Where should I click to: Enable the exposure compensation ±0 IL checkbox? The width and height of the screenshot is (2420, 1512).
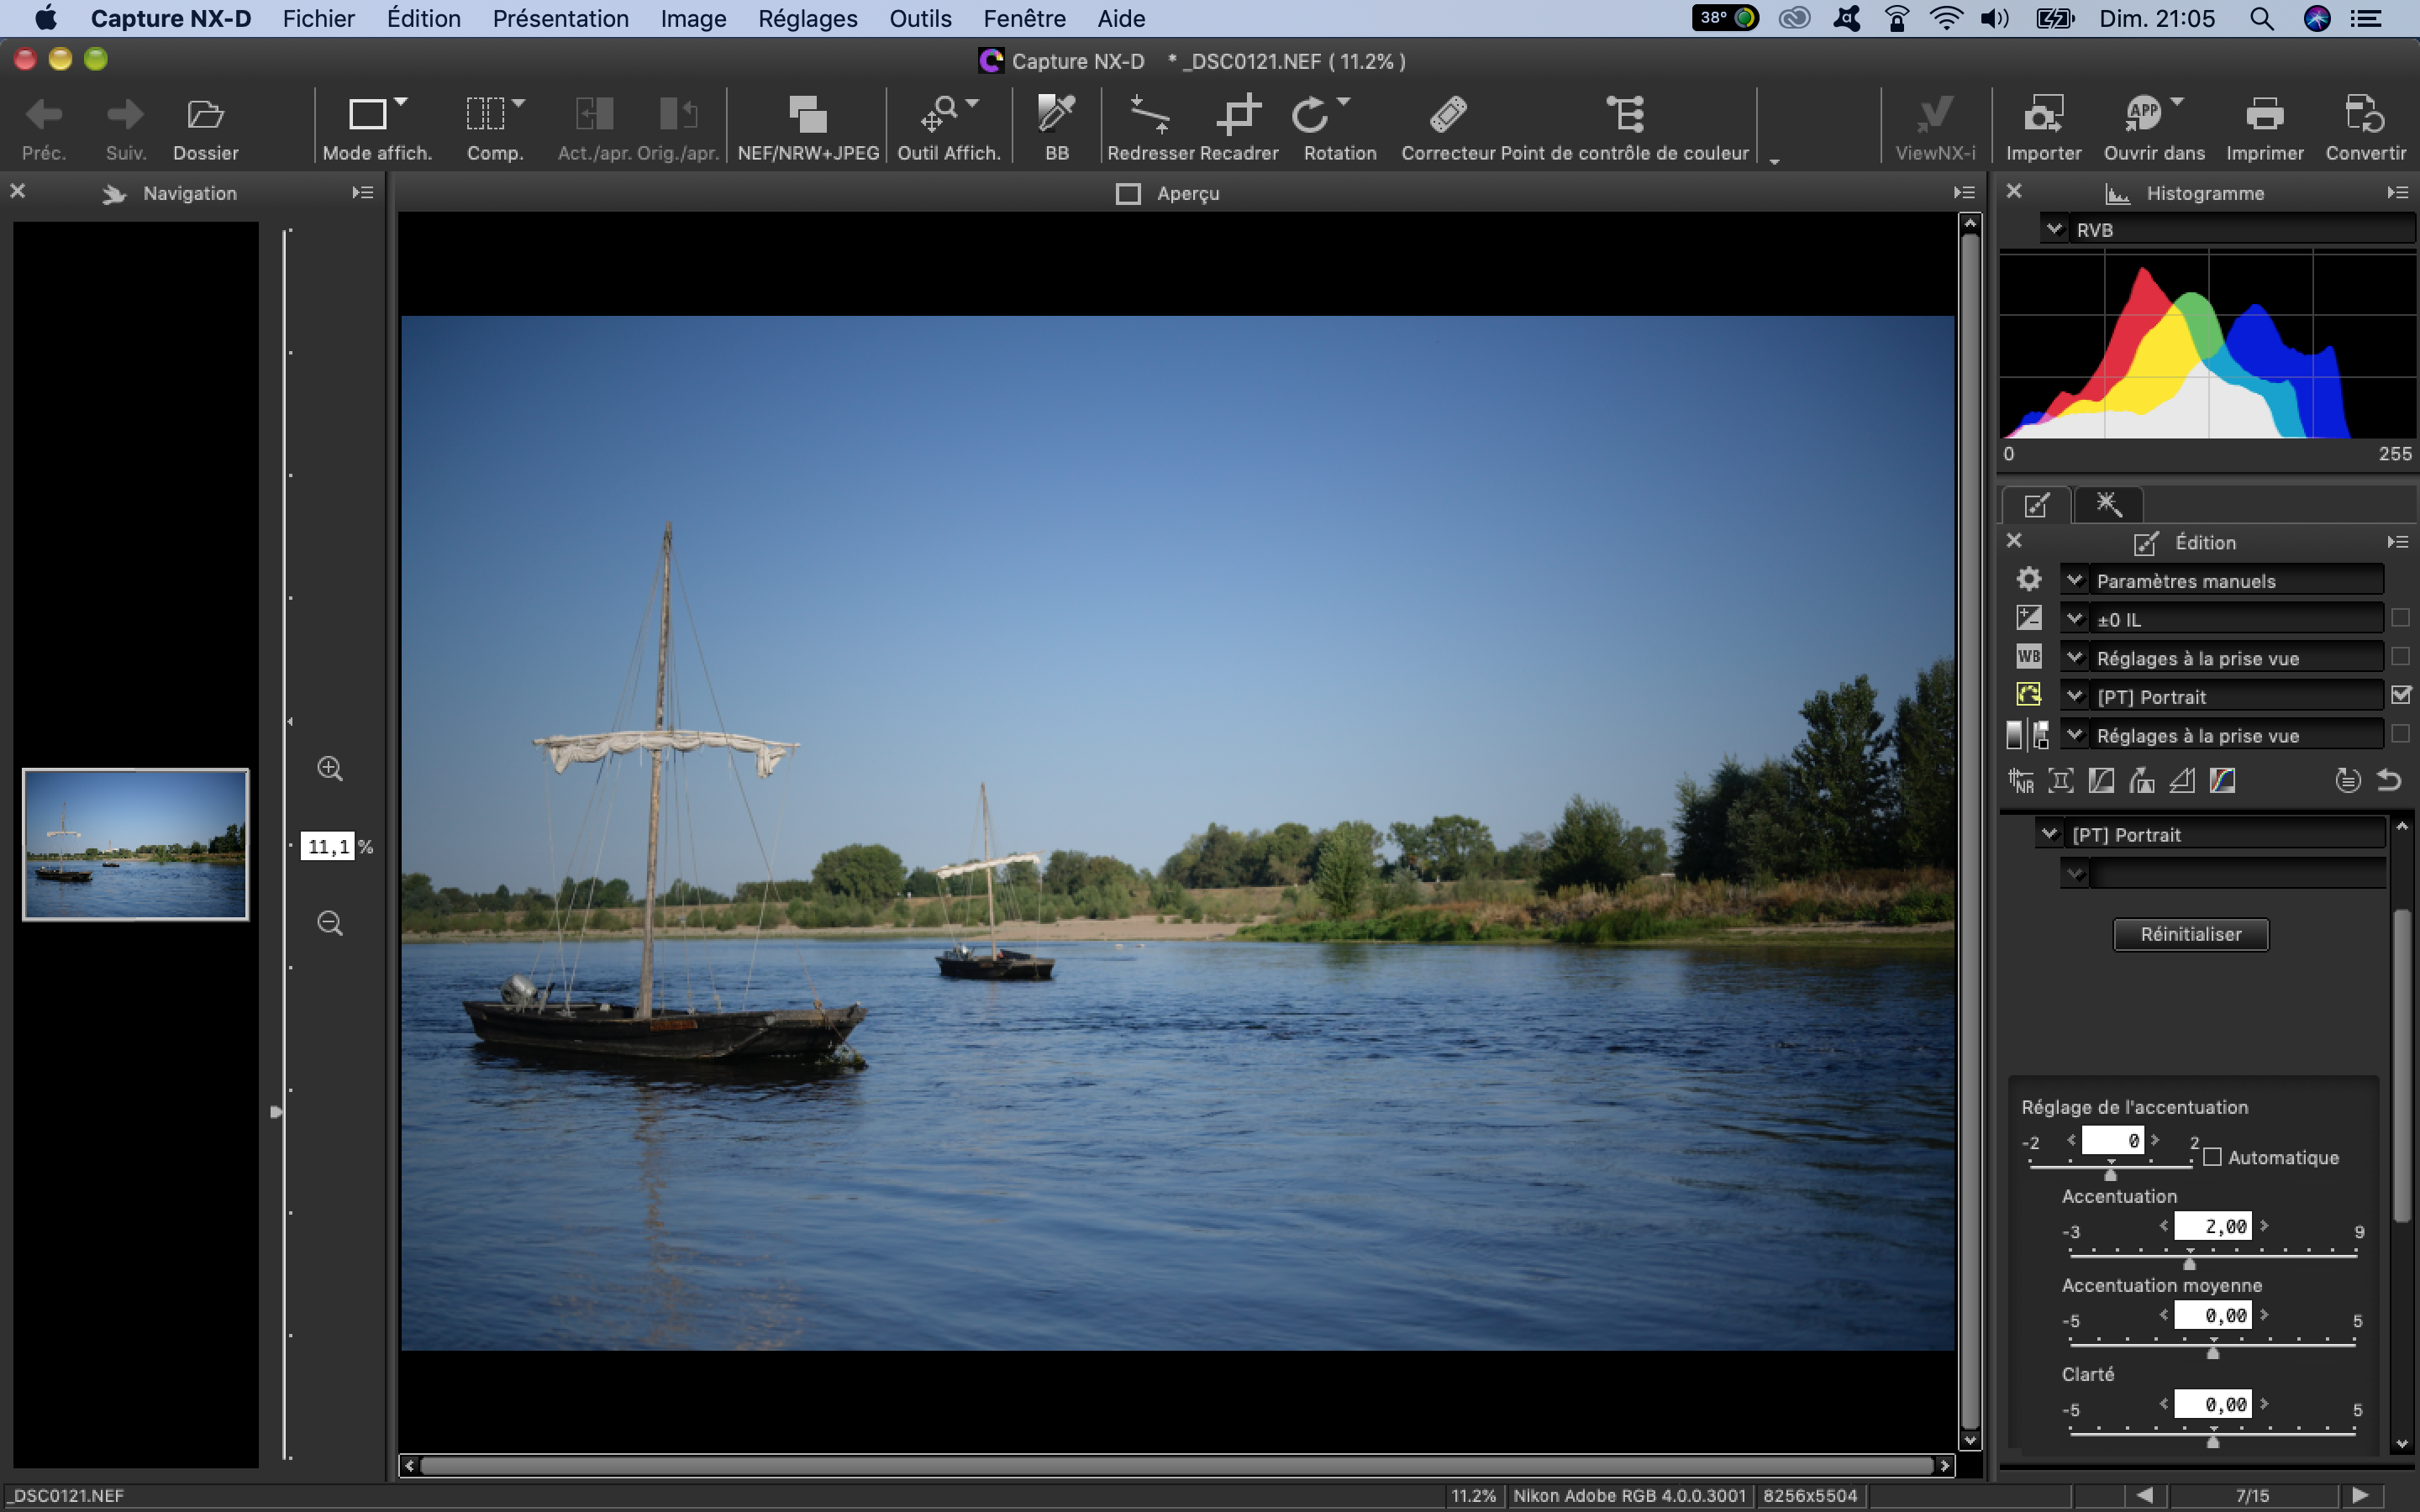(2400, 618)
